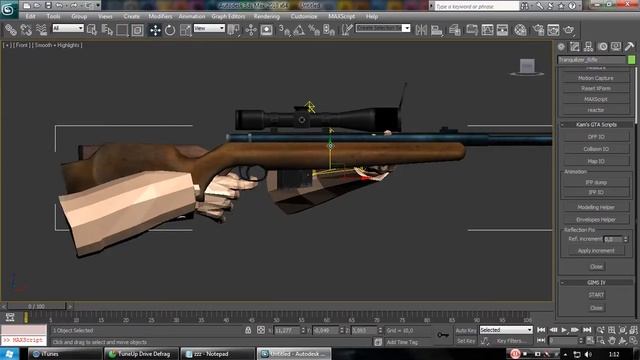The image size is (640, 360).
Task: Open the Material Editor
Action: coord(520,30)
